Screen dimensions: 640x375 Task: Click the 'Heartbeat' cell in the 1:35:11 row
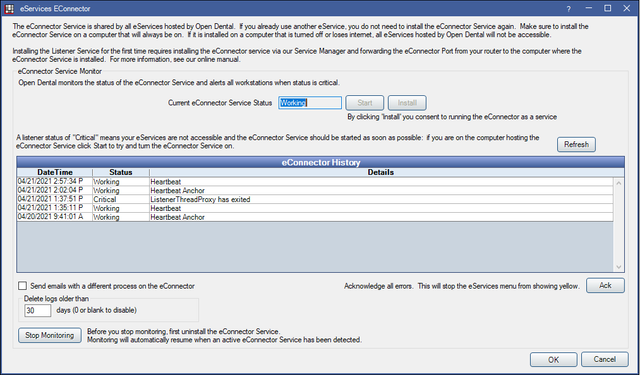tap(381, 208)
